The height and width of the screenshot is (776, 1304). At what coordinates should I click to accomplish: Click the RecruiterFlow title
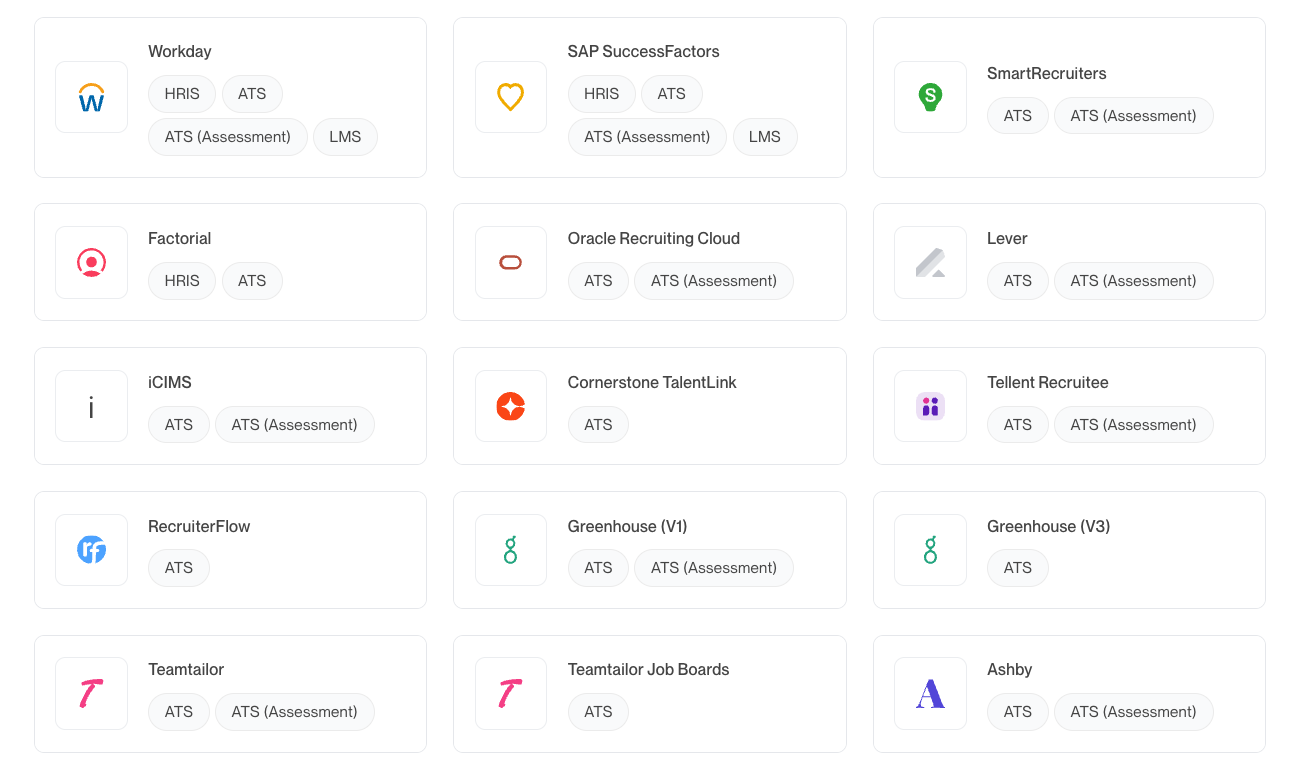coord(199,527)
